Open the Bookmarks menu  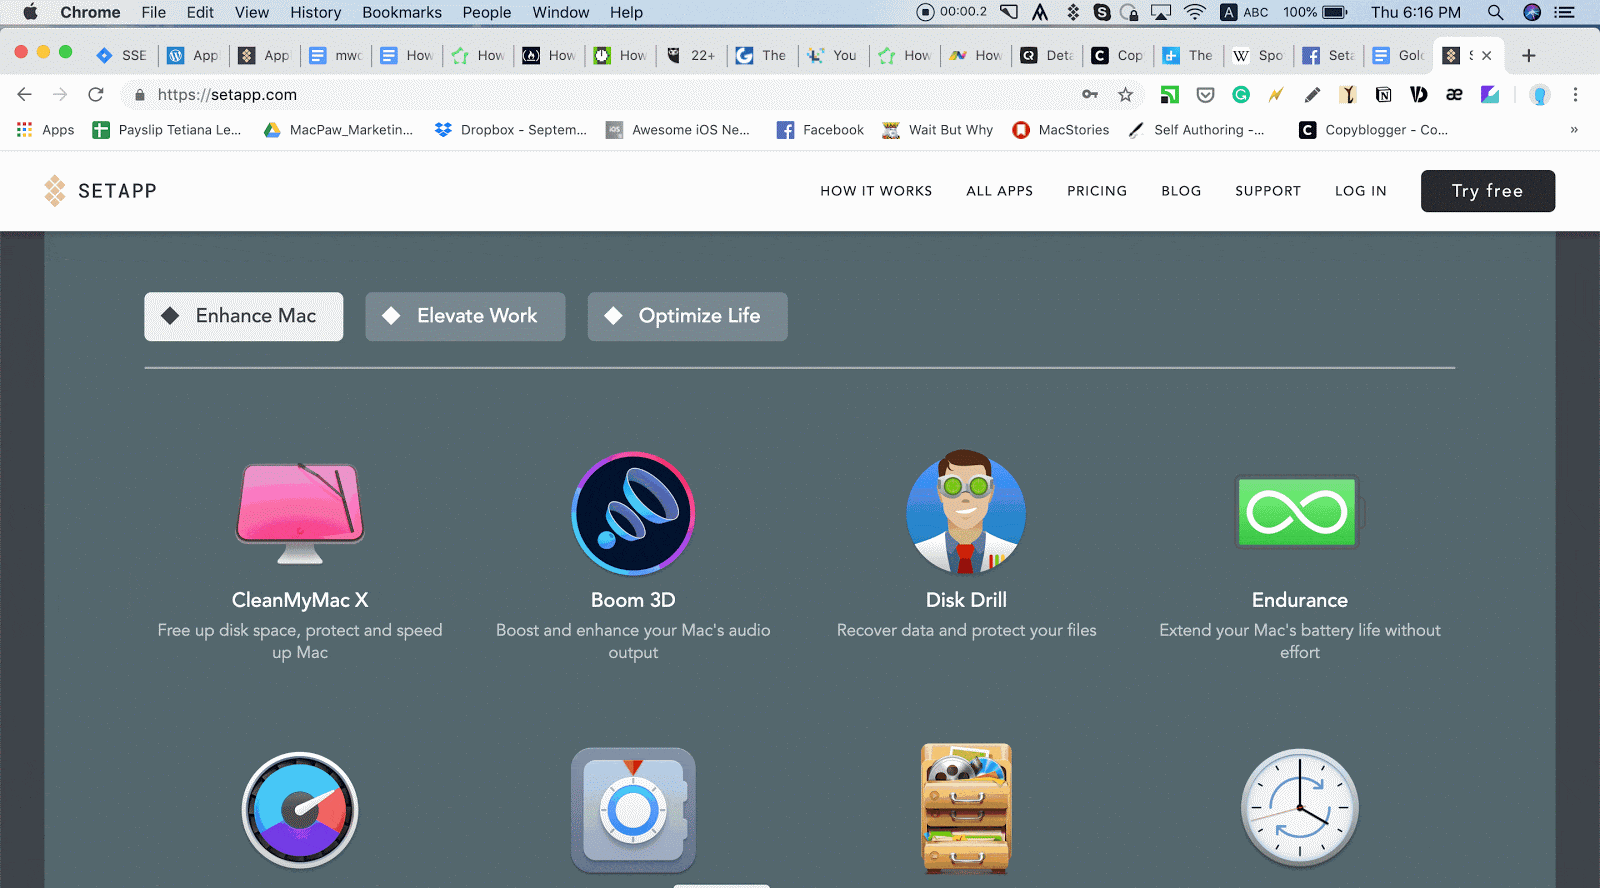pyautogui.click(x=402, y=12)
